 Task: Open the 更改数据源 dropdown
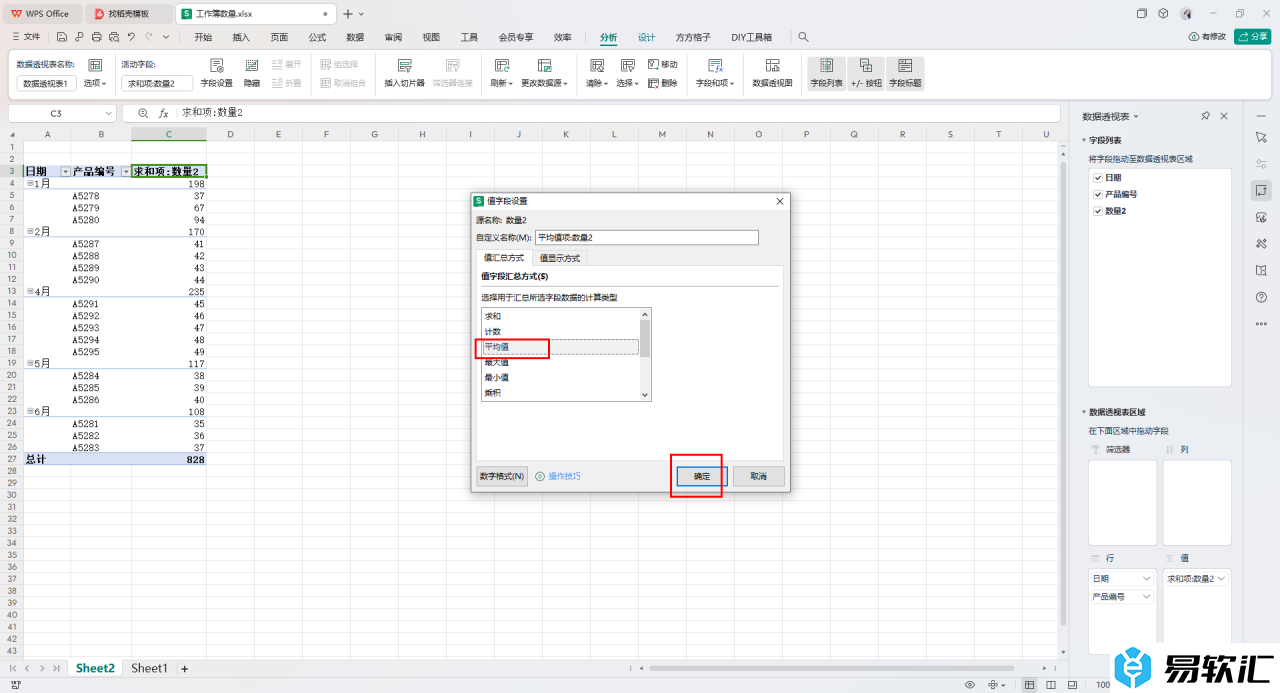[x=544, y=83]
